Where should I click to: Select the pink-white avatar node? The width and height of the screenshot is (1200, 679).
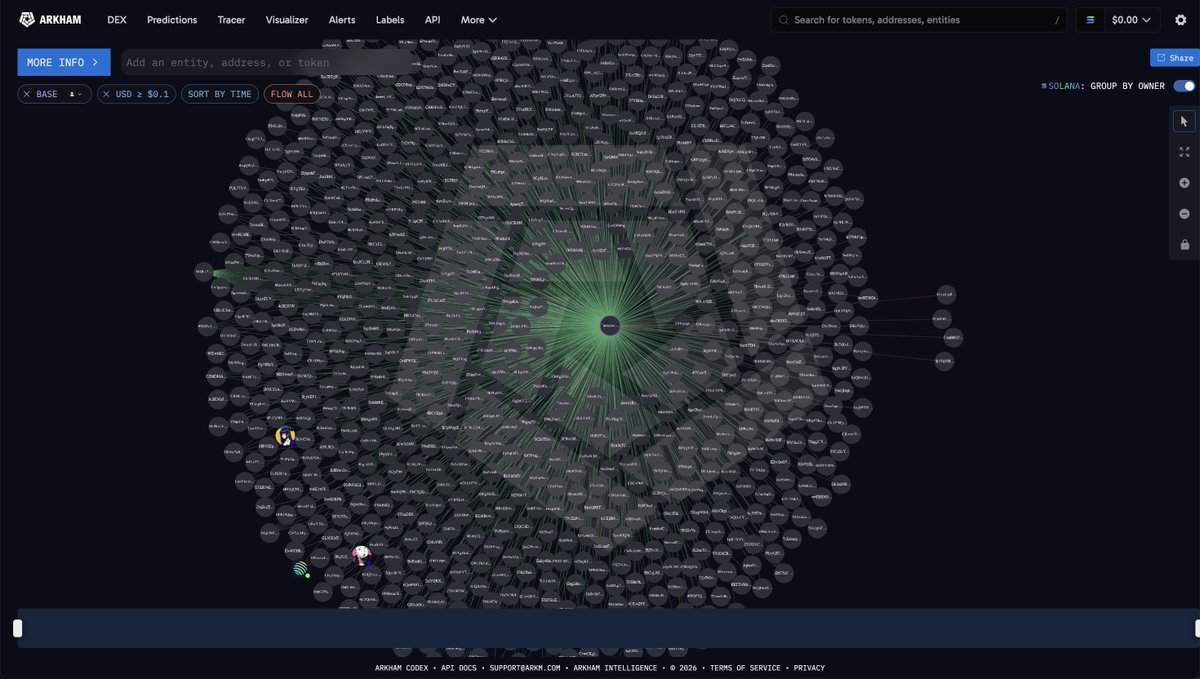361,554
